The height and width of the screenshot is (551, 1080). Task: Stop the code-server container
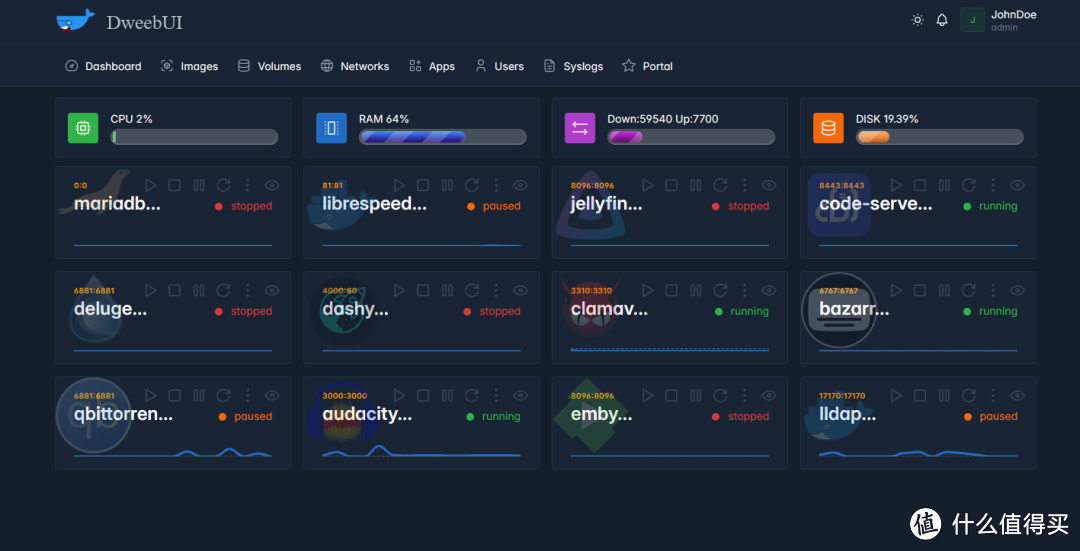[920, 185]
